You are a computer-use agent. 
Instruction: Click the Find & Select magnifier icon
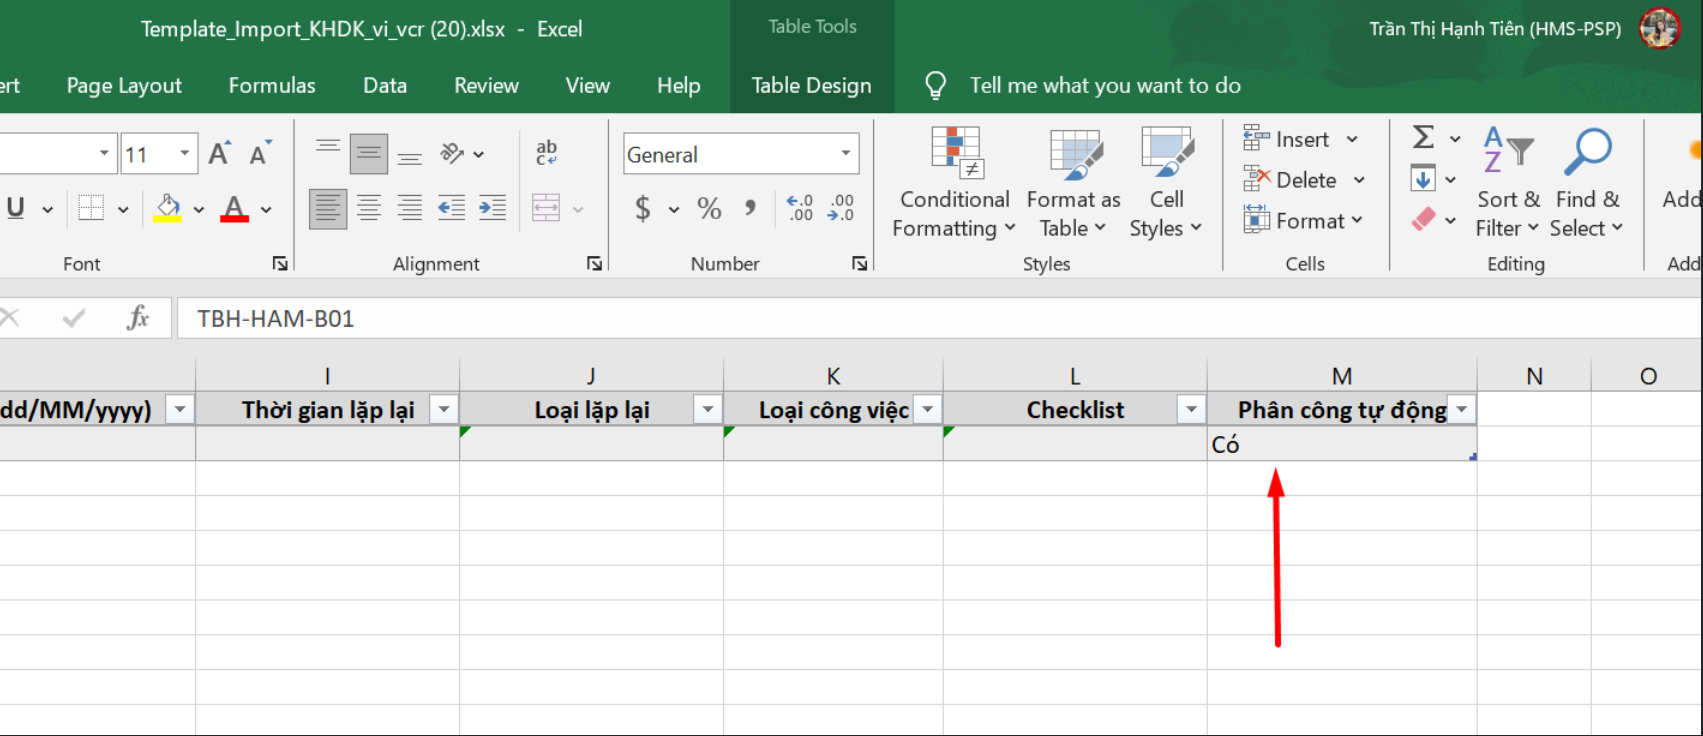1587,153
